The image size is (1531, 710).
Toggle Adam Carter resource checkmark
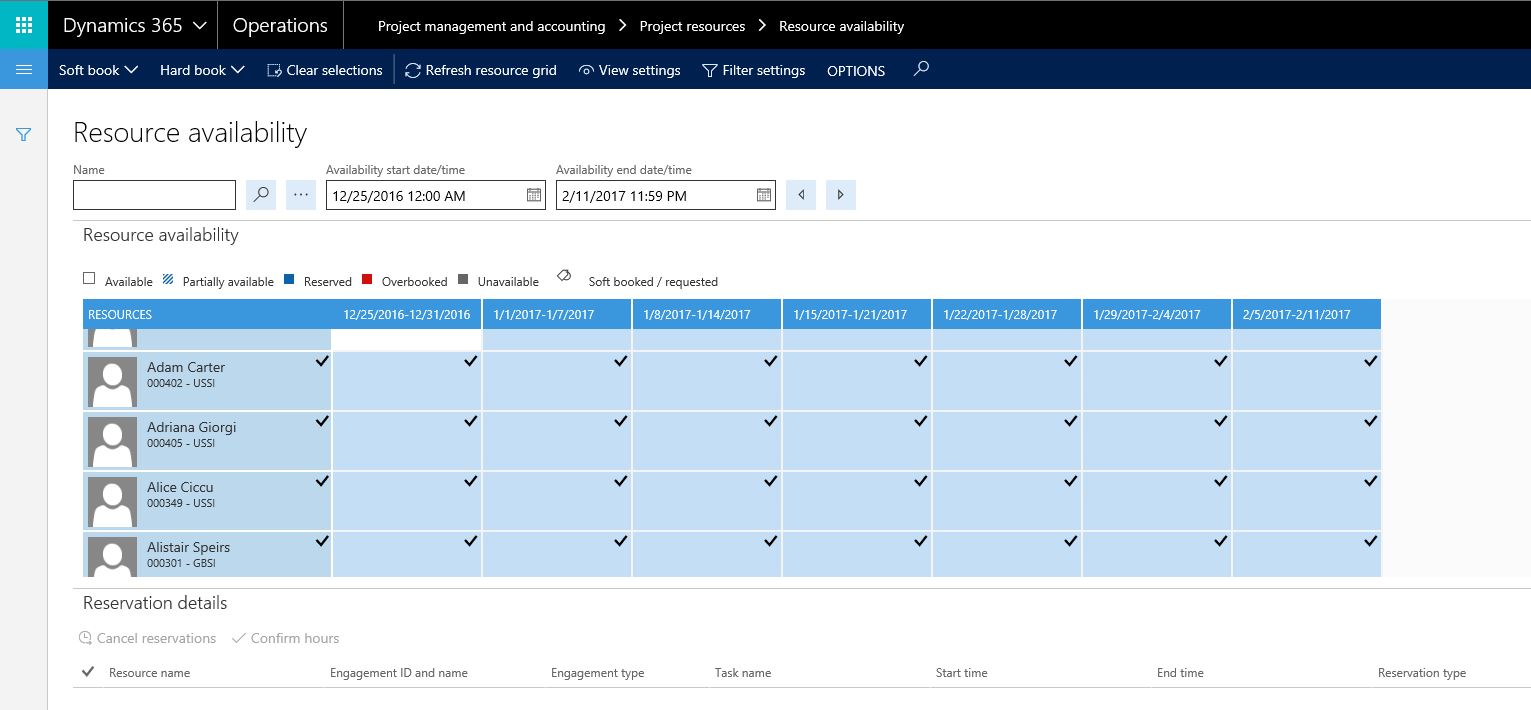click(x=321, y=362)
